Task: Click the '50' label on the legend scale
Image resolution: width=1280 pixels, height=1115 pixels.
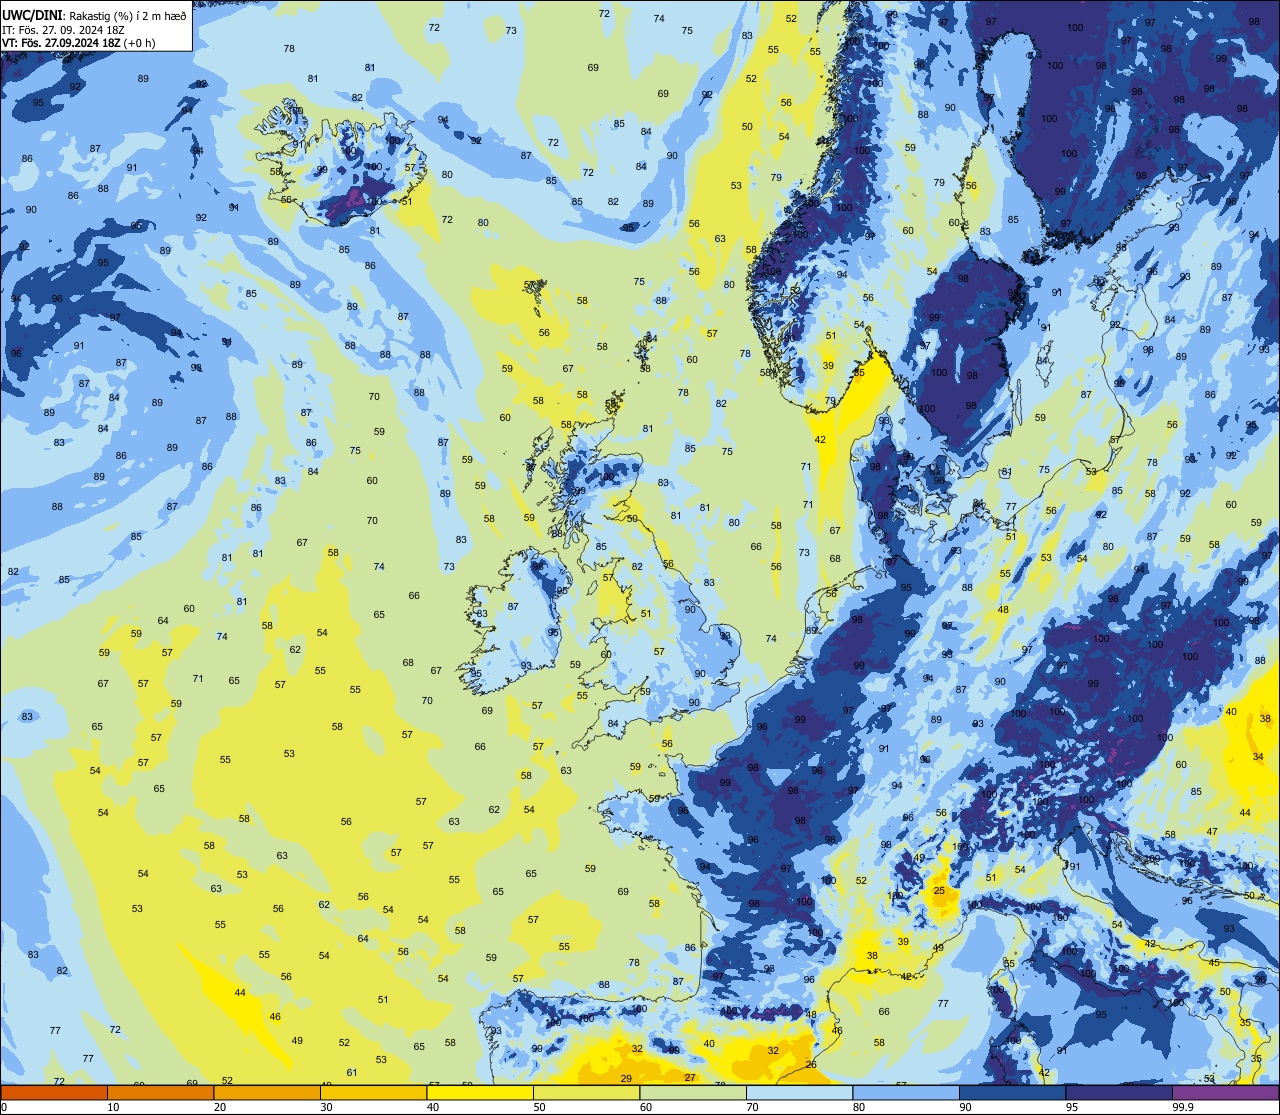Action: [x=540, y=1107]
